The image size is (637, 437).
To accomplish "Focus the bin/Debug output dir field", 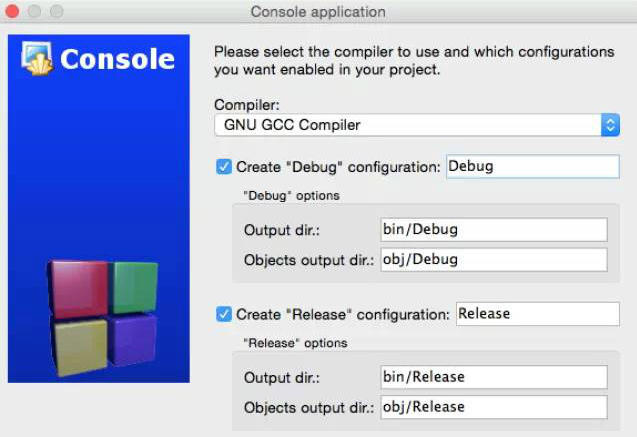I will 493,230.
